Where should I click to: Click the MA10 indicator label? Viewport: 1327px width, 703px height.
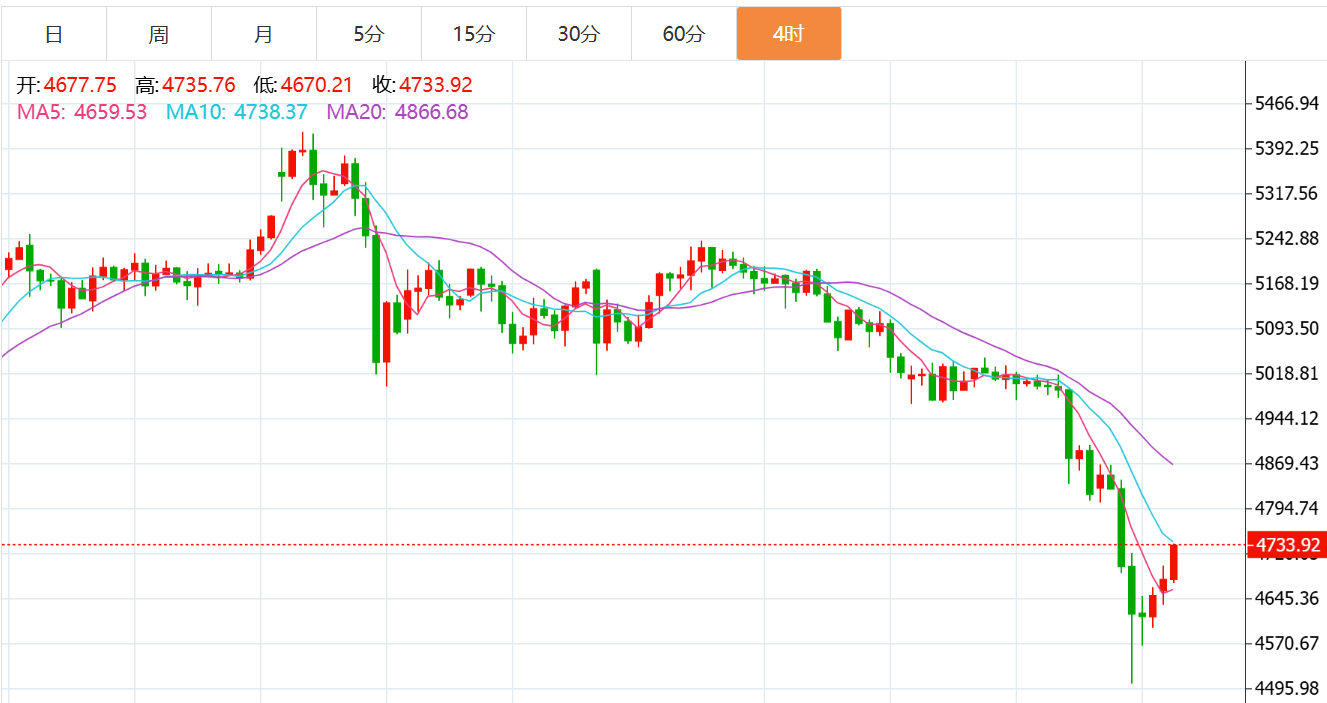click(x=237, y=112)
